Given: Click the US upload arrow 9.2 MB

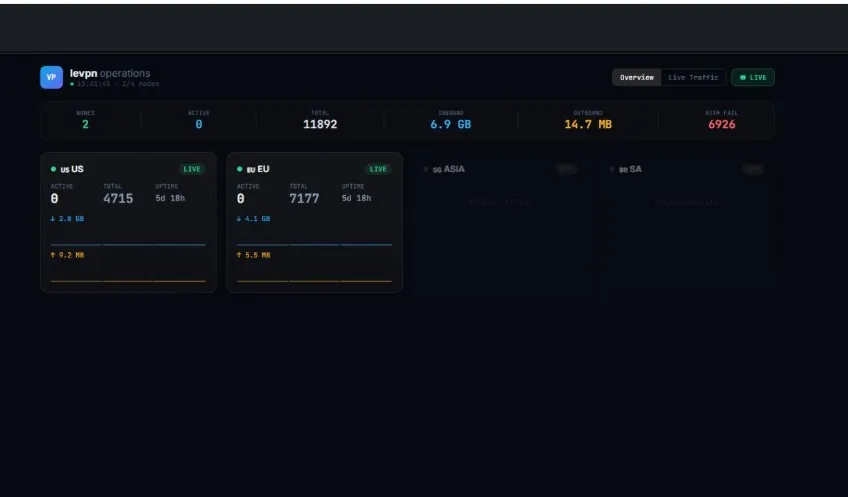Looking at the screenshot, I should (67, 255).
